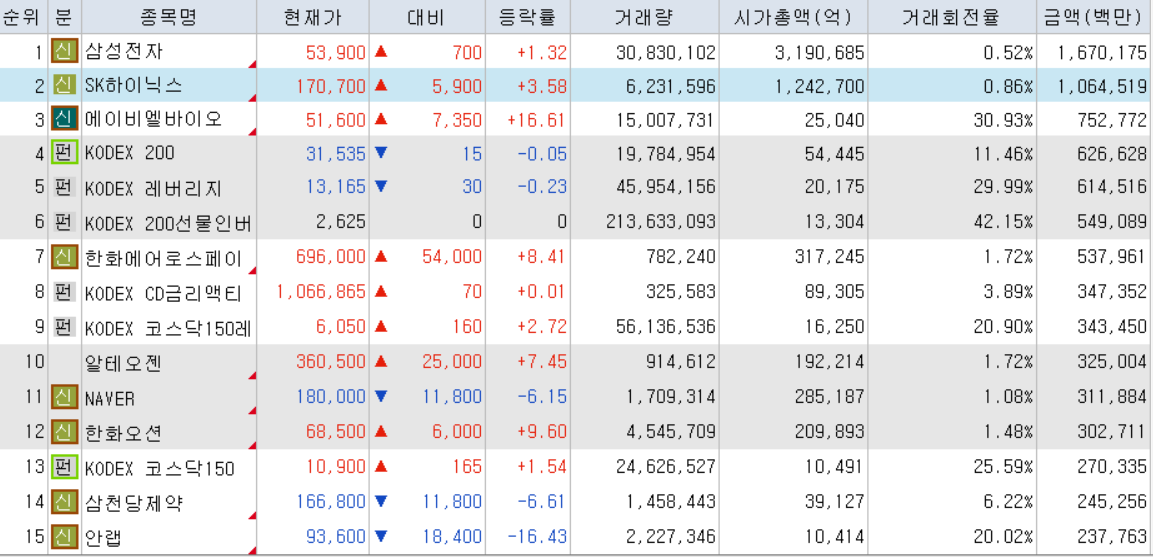This screenshot has height=557, width=1153.
Task: Click the 신 badge beside 삼천당제약
Action: pyautogui.click(x=65, y=502)
